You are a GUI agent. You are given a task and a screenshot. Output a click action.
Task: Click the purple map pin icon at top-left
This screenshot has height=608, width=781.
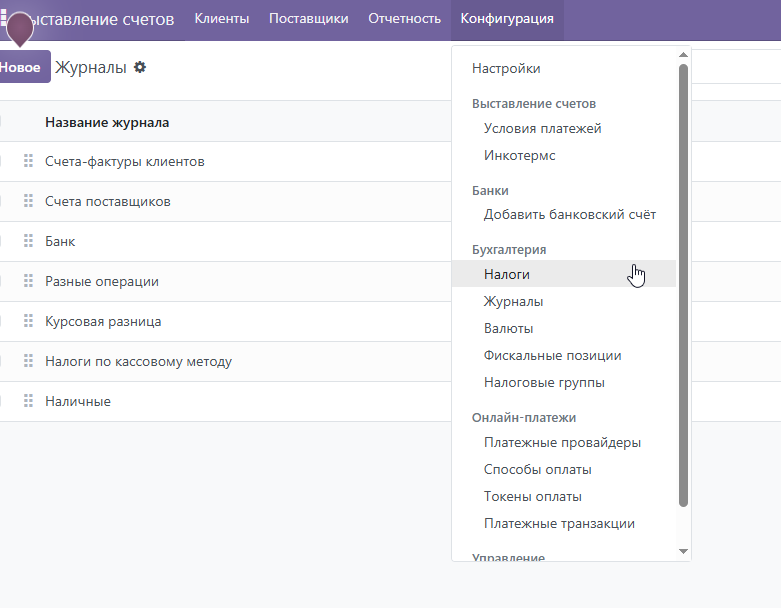[x=19, y=29]
